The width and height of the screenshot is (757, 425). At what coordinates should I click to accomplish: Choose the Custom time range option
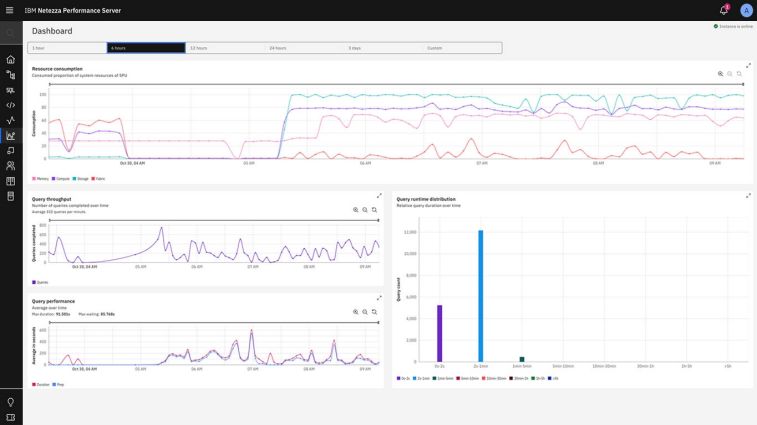(x=462, y=48)
